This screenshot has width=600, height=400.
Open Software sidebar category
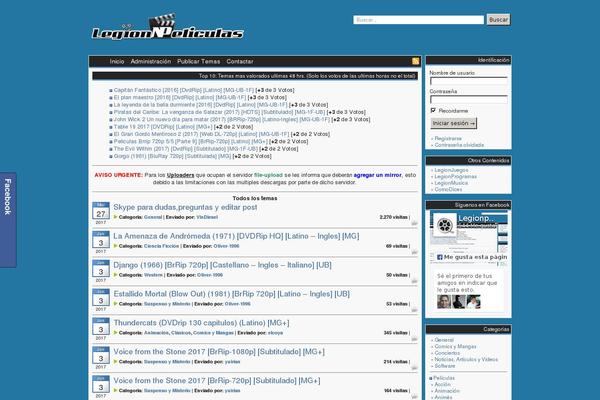tap(445, 366)
